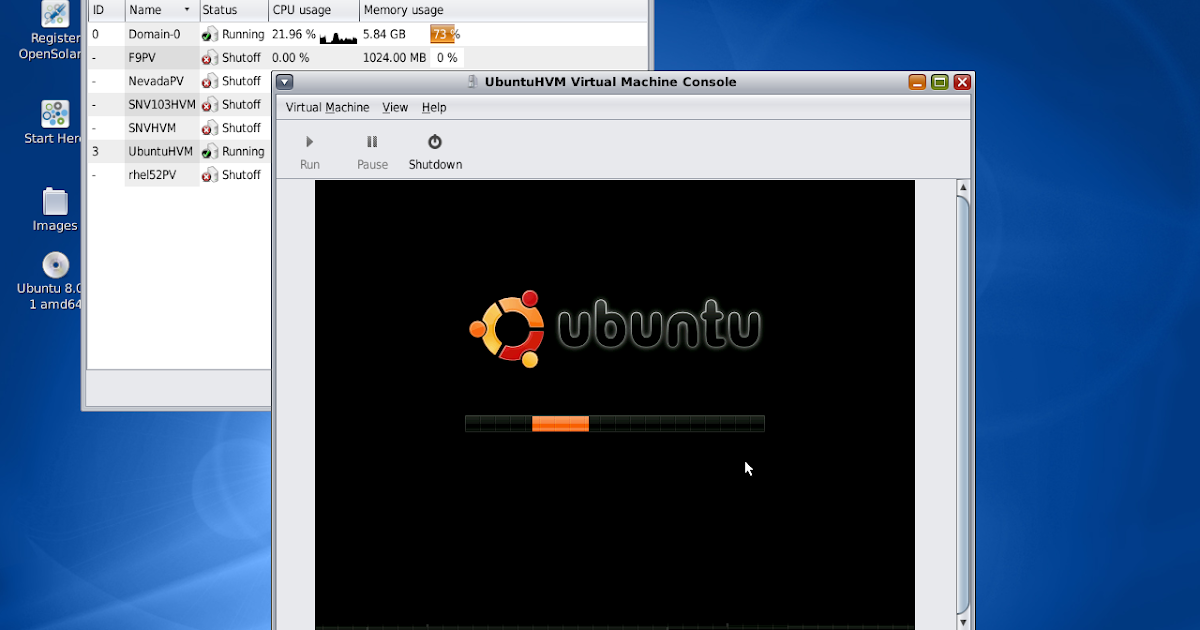1200x630 pixels.
Task: Click the scrollbar up arrow in console
Action: 963,188
